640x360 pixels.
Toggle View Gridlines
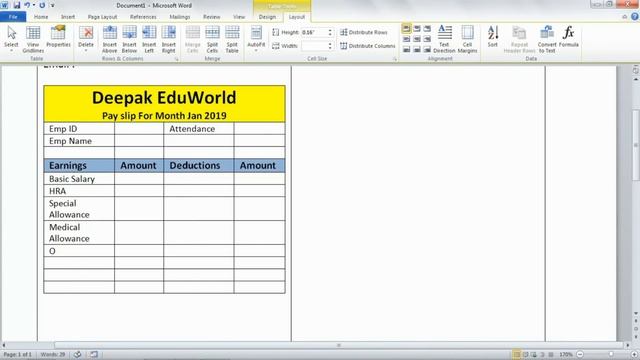33,39
